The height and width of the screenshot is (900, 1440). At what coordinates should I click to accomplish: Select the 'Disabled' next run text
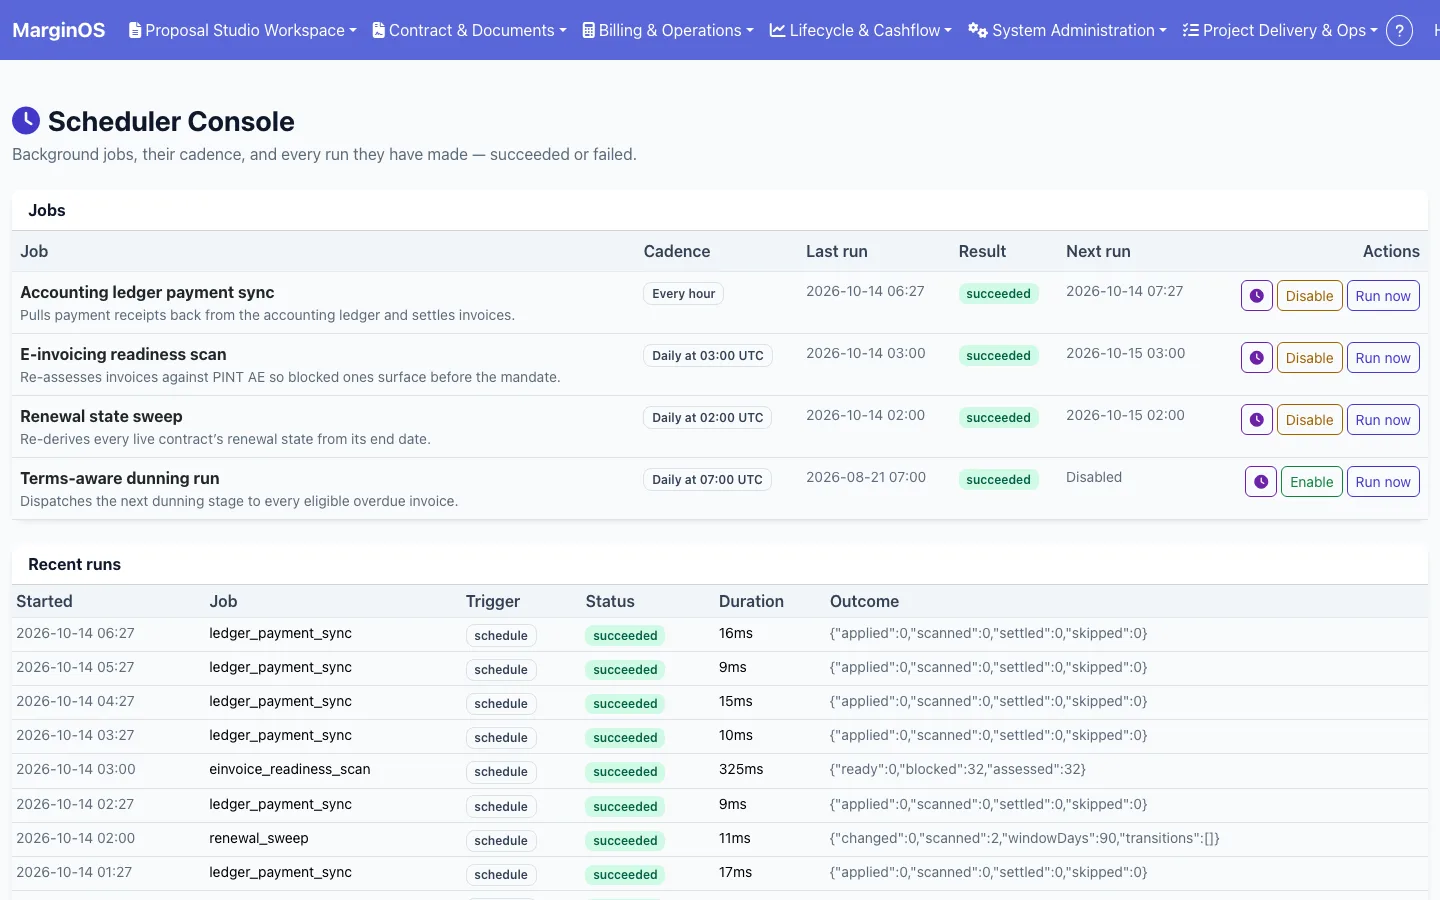(x=1094, y=477)
